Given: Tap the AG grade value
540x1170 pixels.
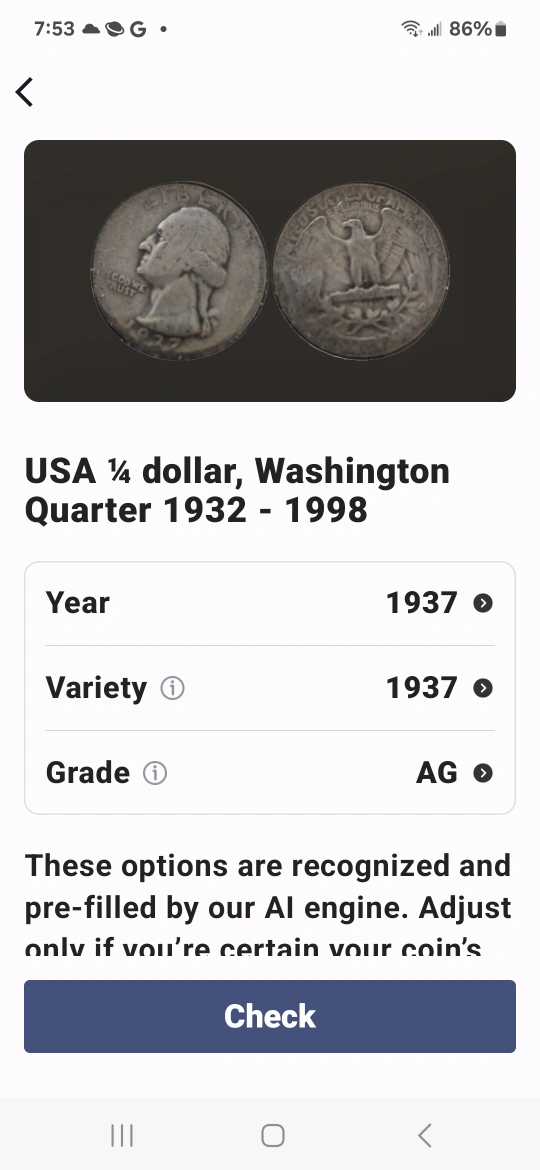Looking at the screenshot, I should [x=437, y=773].
